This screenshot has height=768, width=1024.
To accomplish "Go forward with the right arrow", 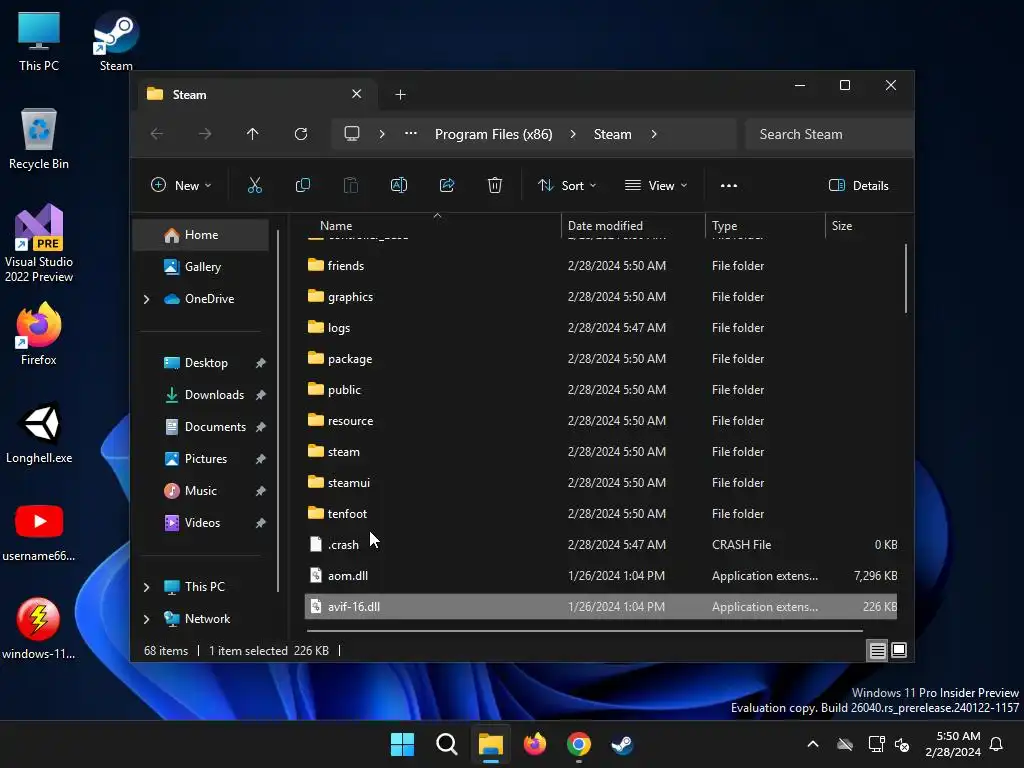I will tap(205, 134).
